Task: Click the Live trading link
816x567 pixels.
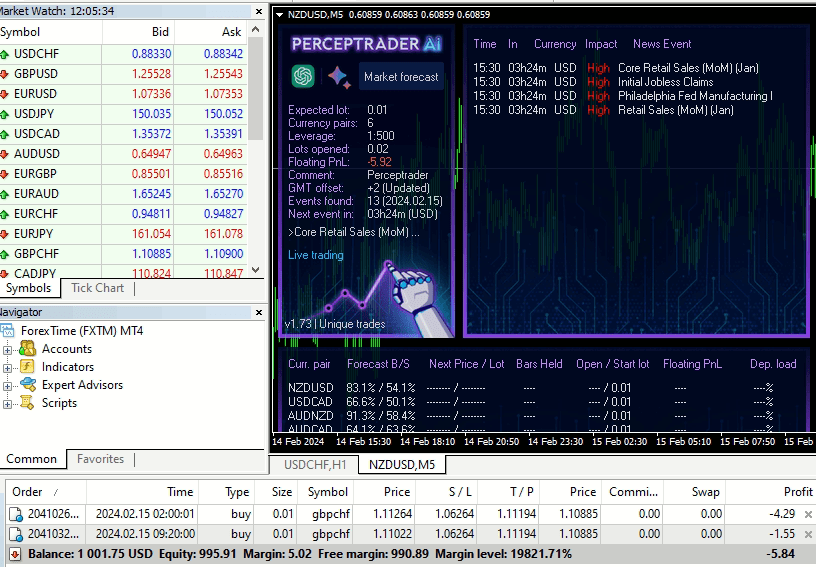Action: click(x=315, y=255)
